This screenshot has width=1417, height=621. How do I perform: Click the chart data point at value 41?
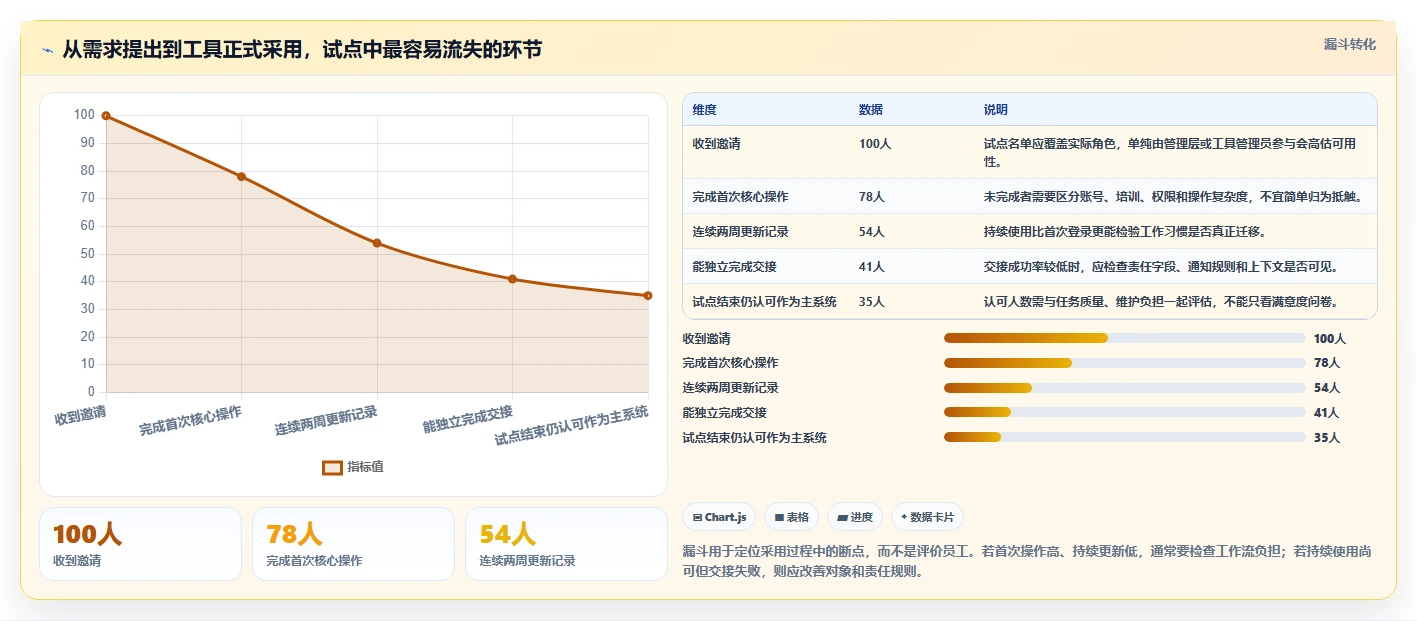click(x=512, y=279)
